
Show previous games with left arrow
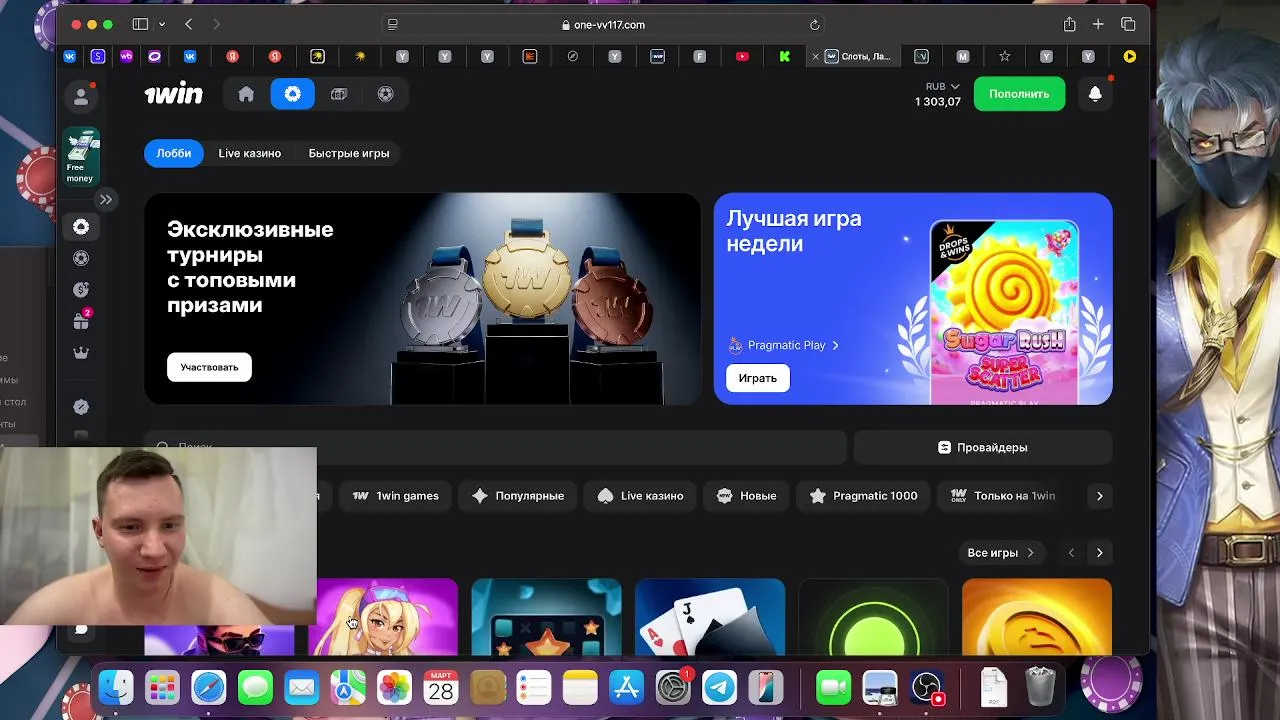pyautogui.click(x=1071, y=553)
